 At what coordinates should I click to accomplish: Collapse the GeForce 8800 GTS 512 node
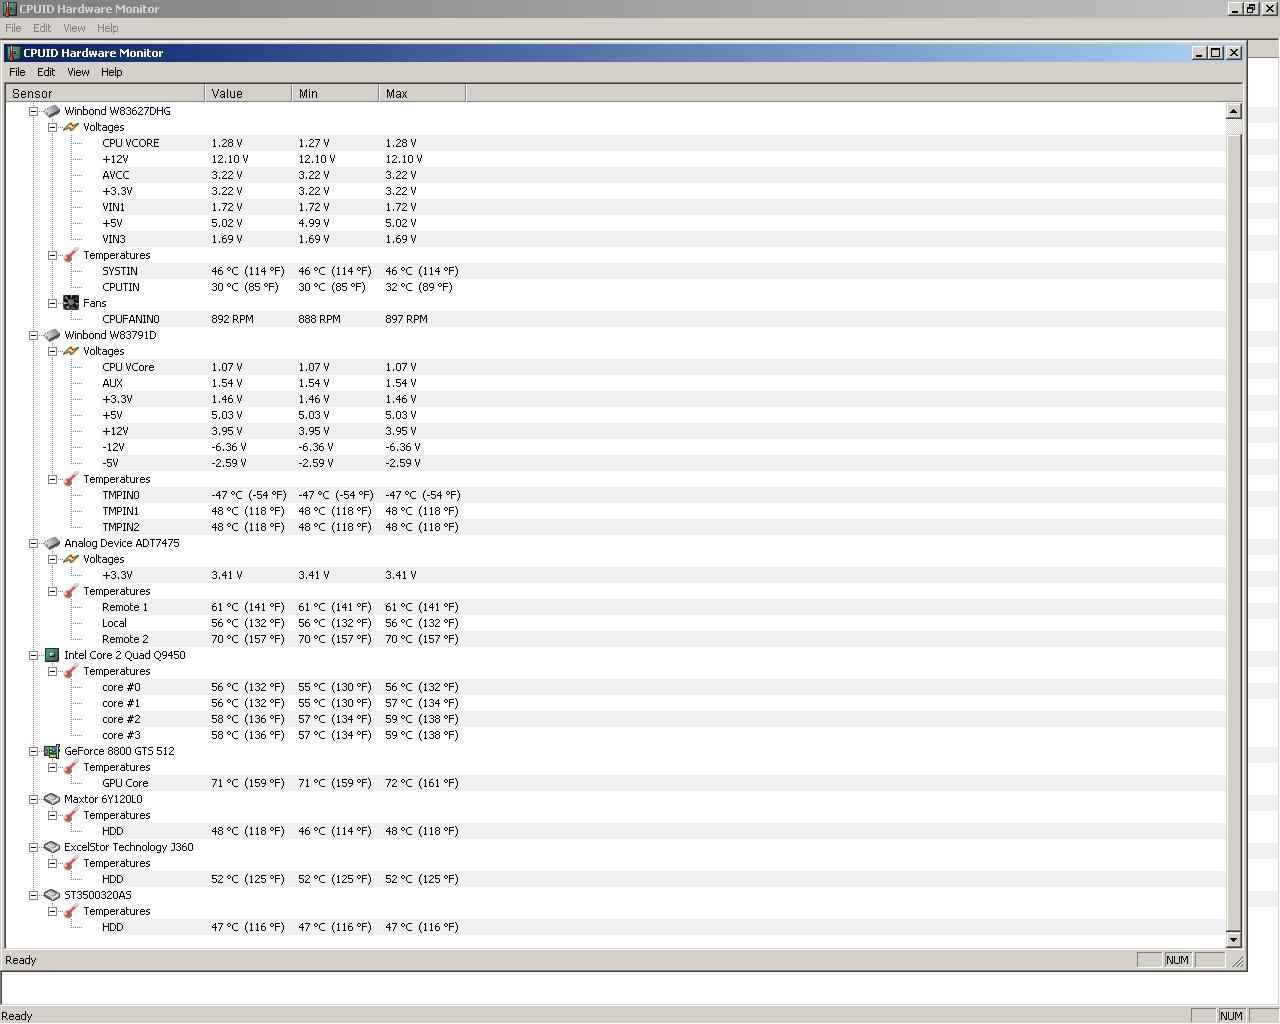33,751
